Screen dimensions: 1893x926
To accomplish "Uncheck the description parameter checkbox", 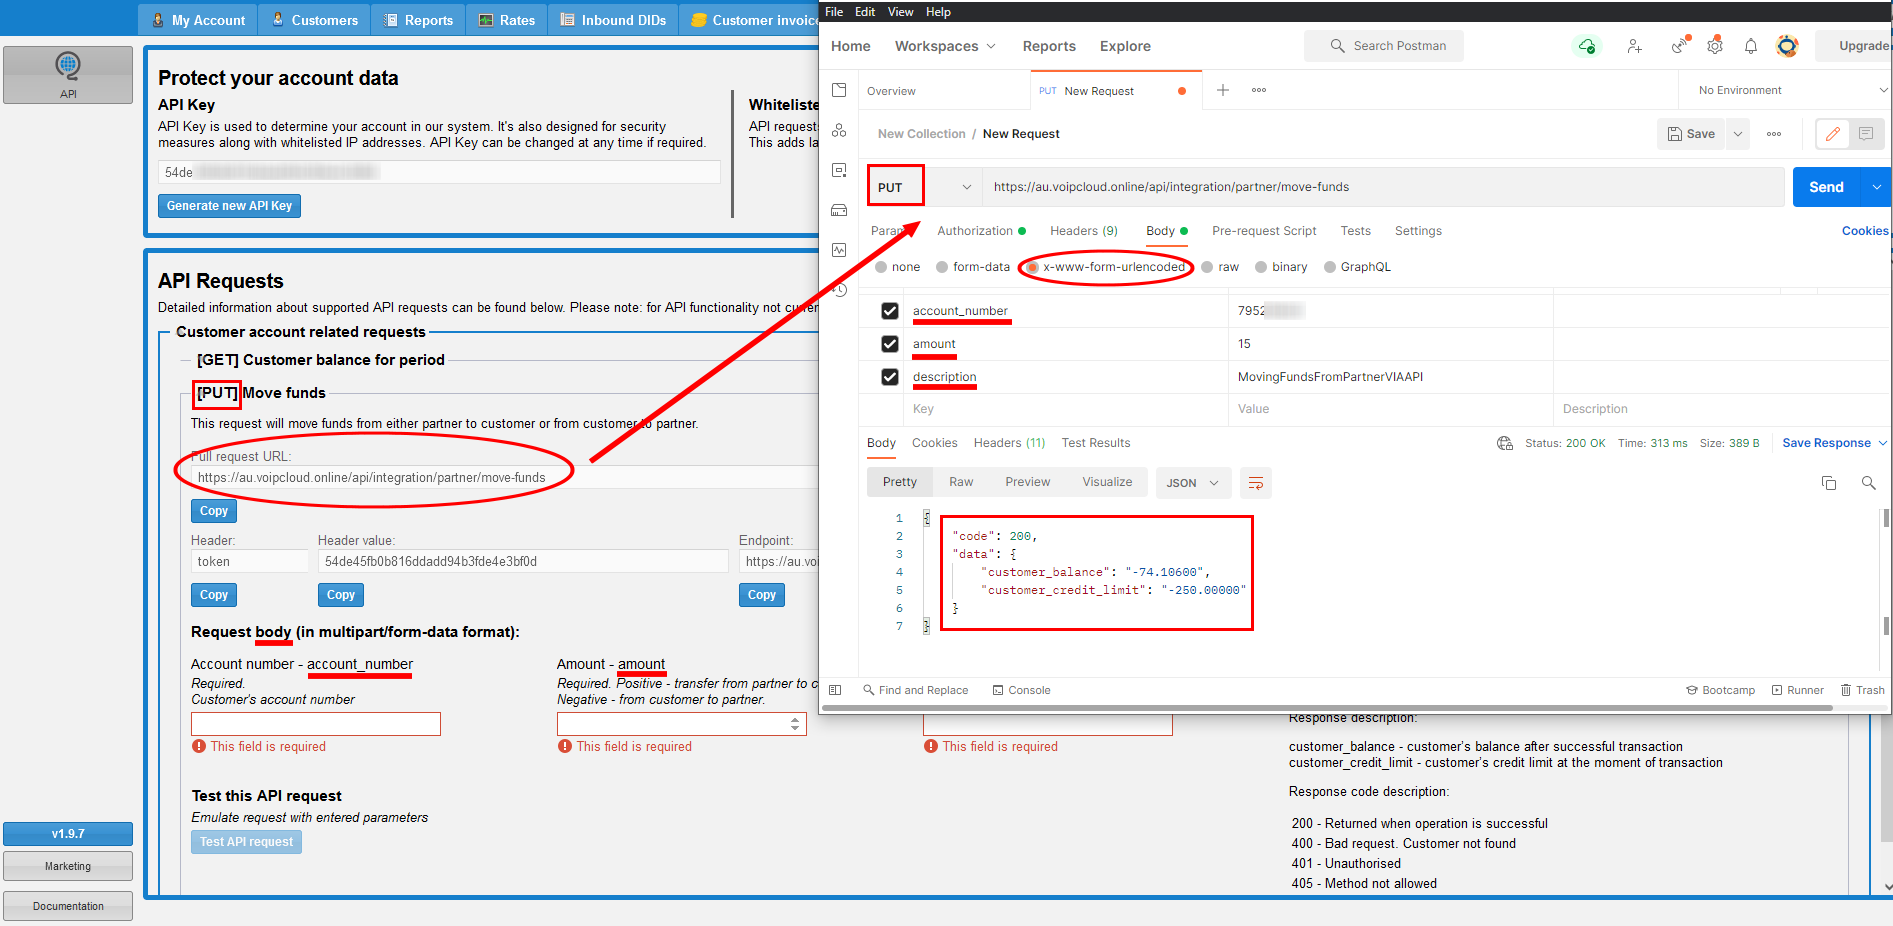I will click(890, 377).
